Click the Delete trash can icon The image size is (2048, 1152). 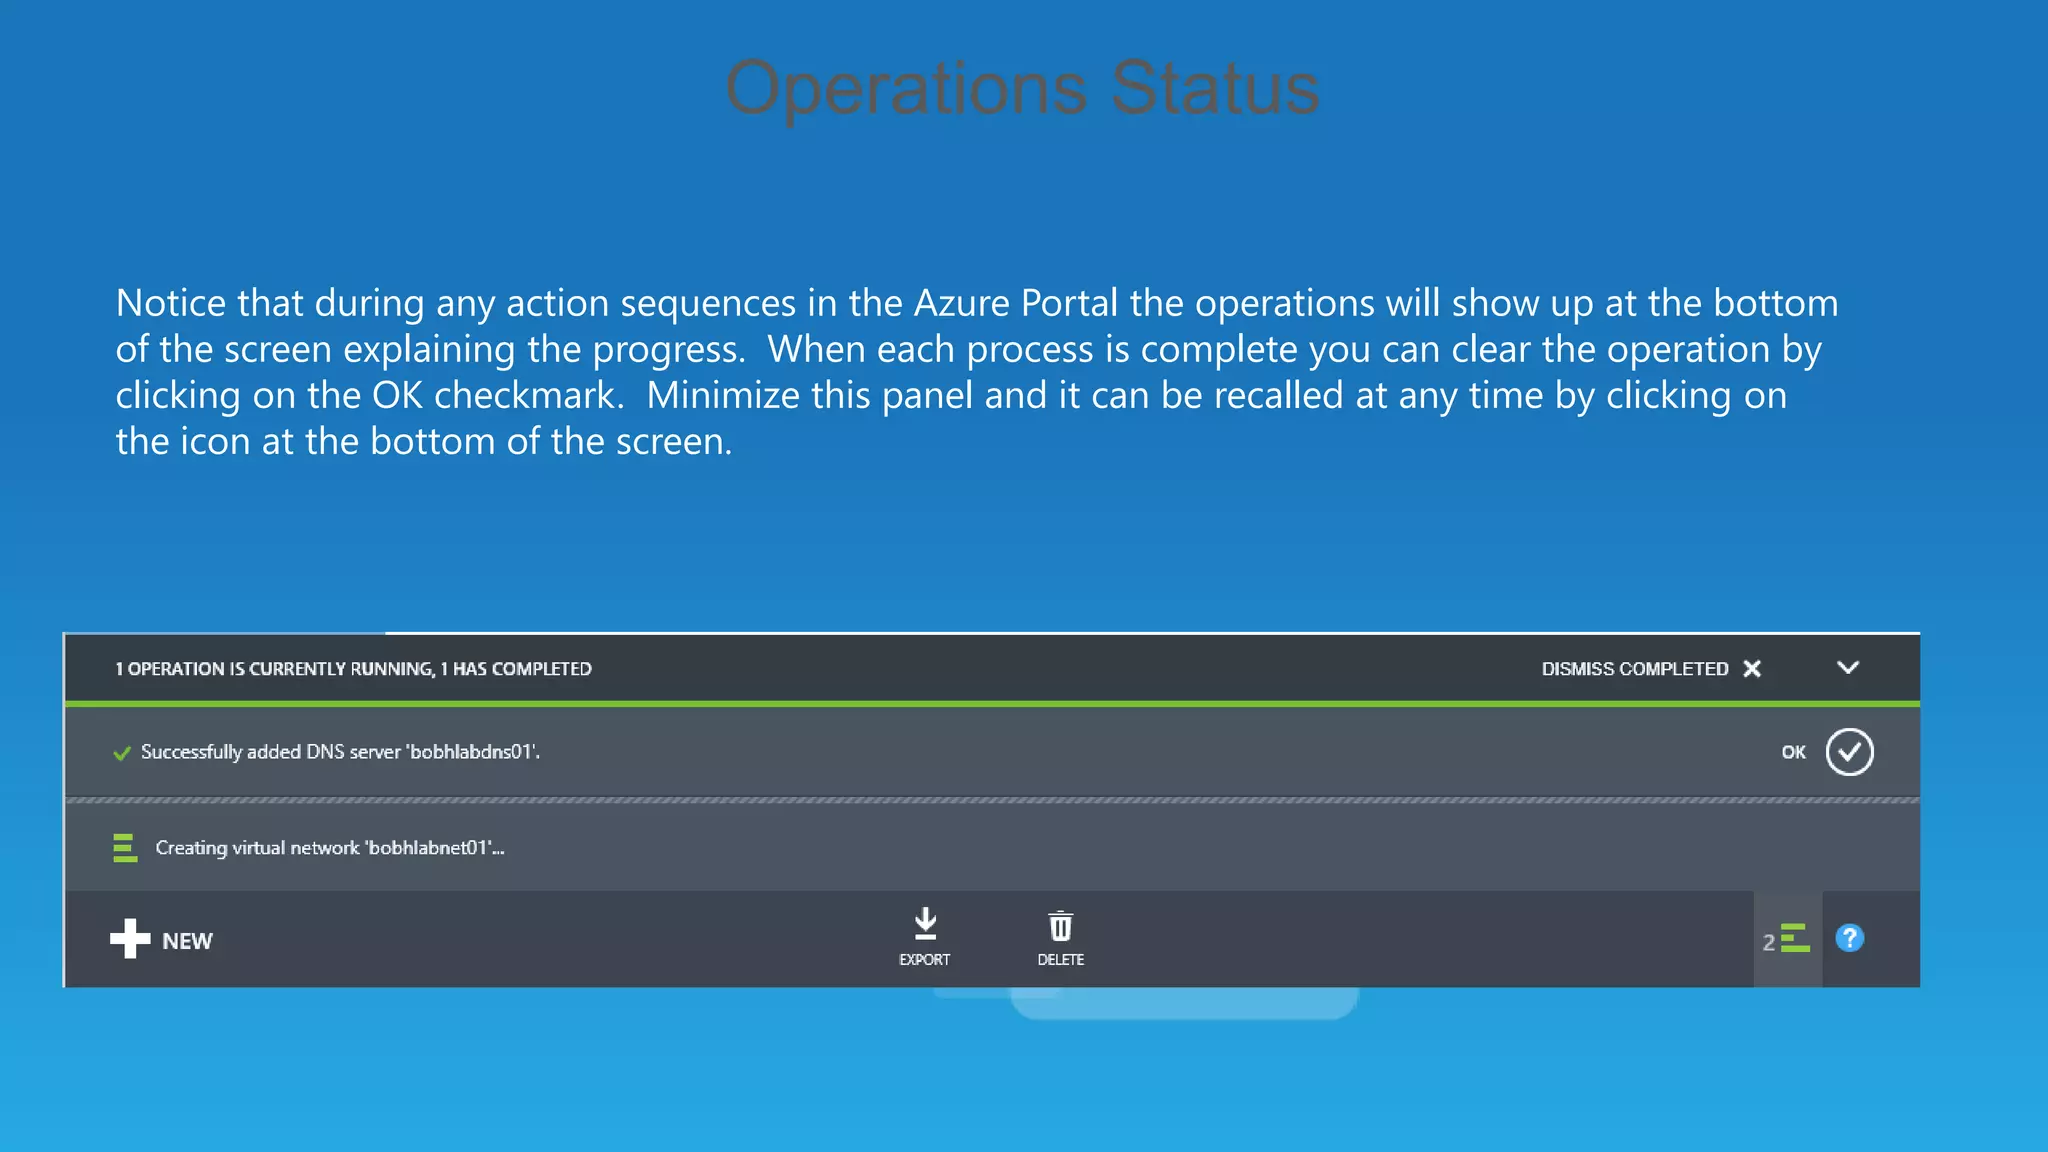pyautogui.click(x=1061, y=926)
